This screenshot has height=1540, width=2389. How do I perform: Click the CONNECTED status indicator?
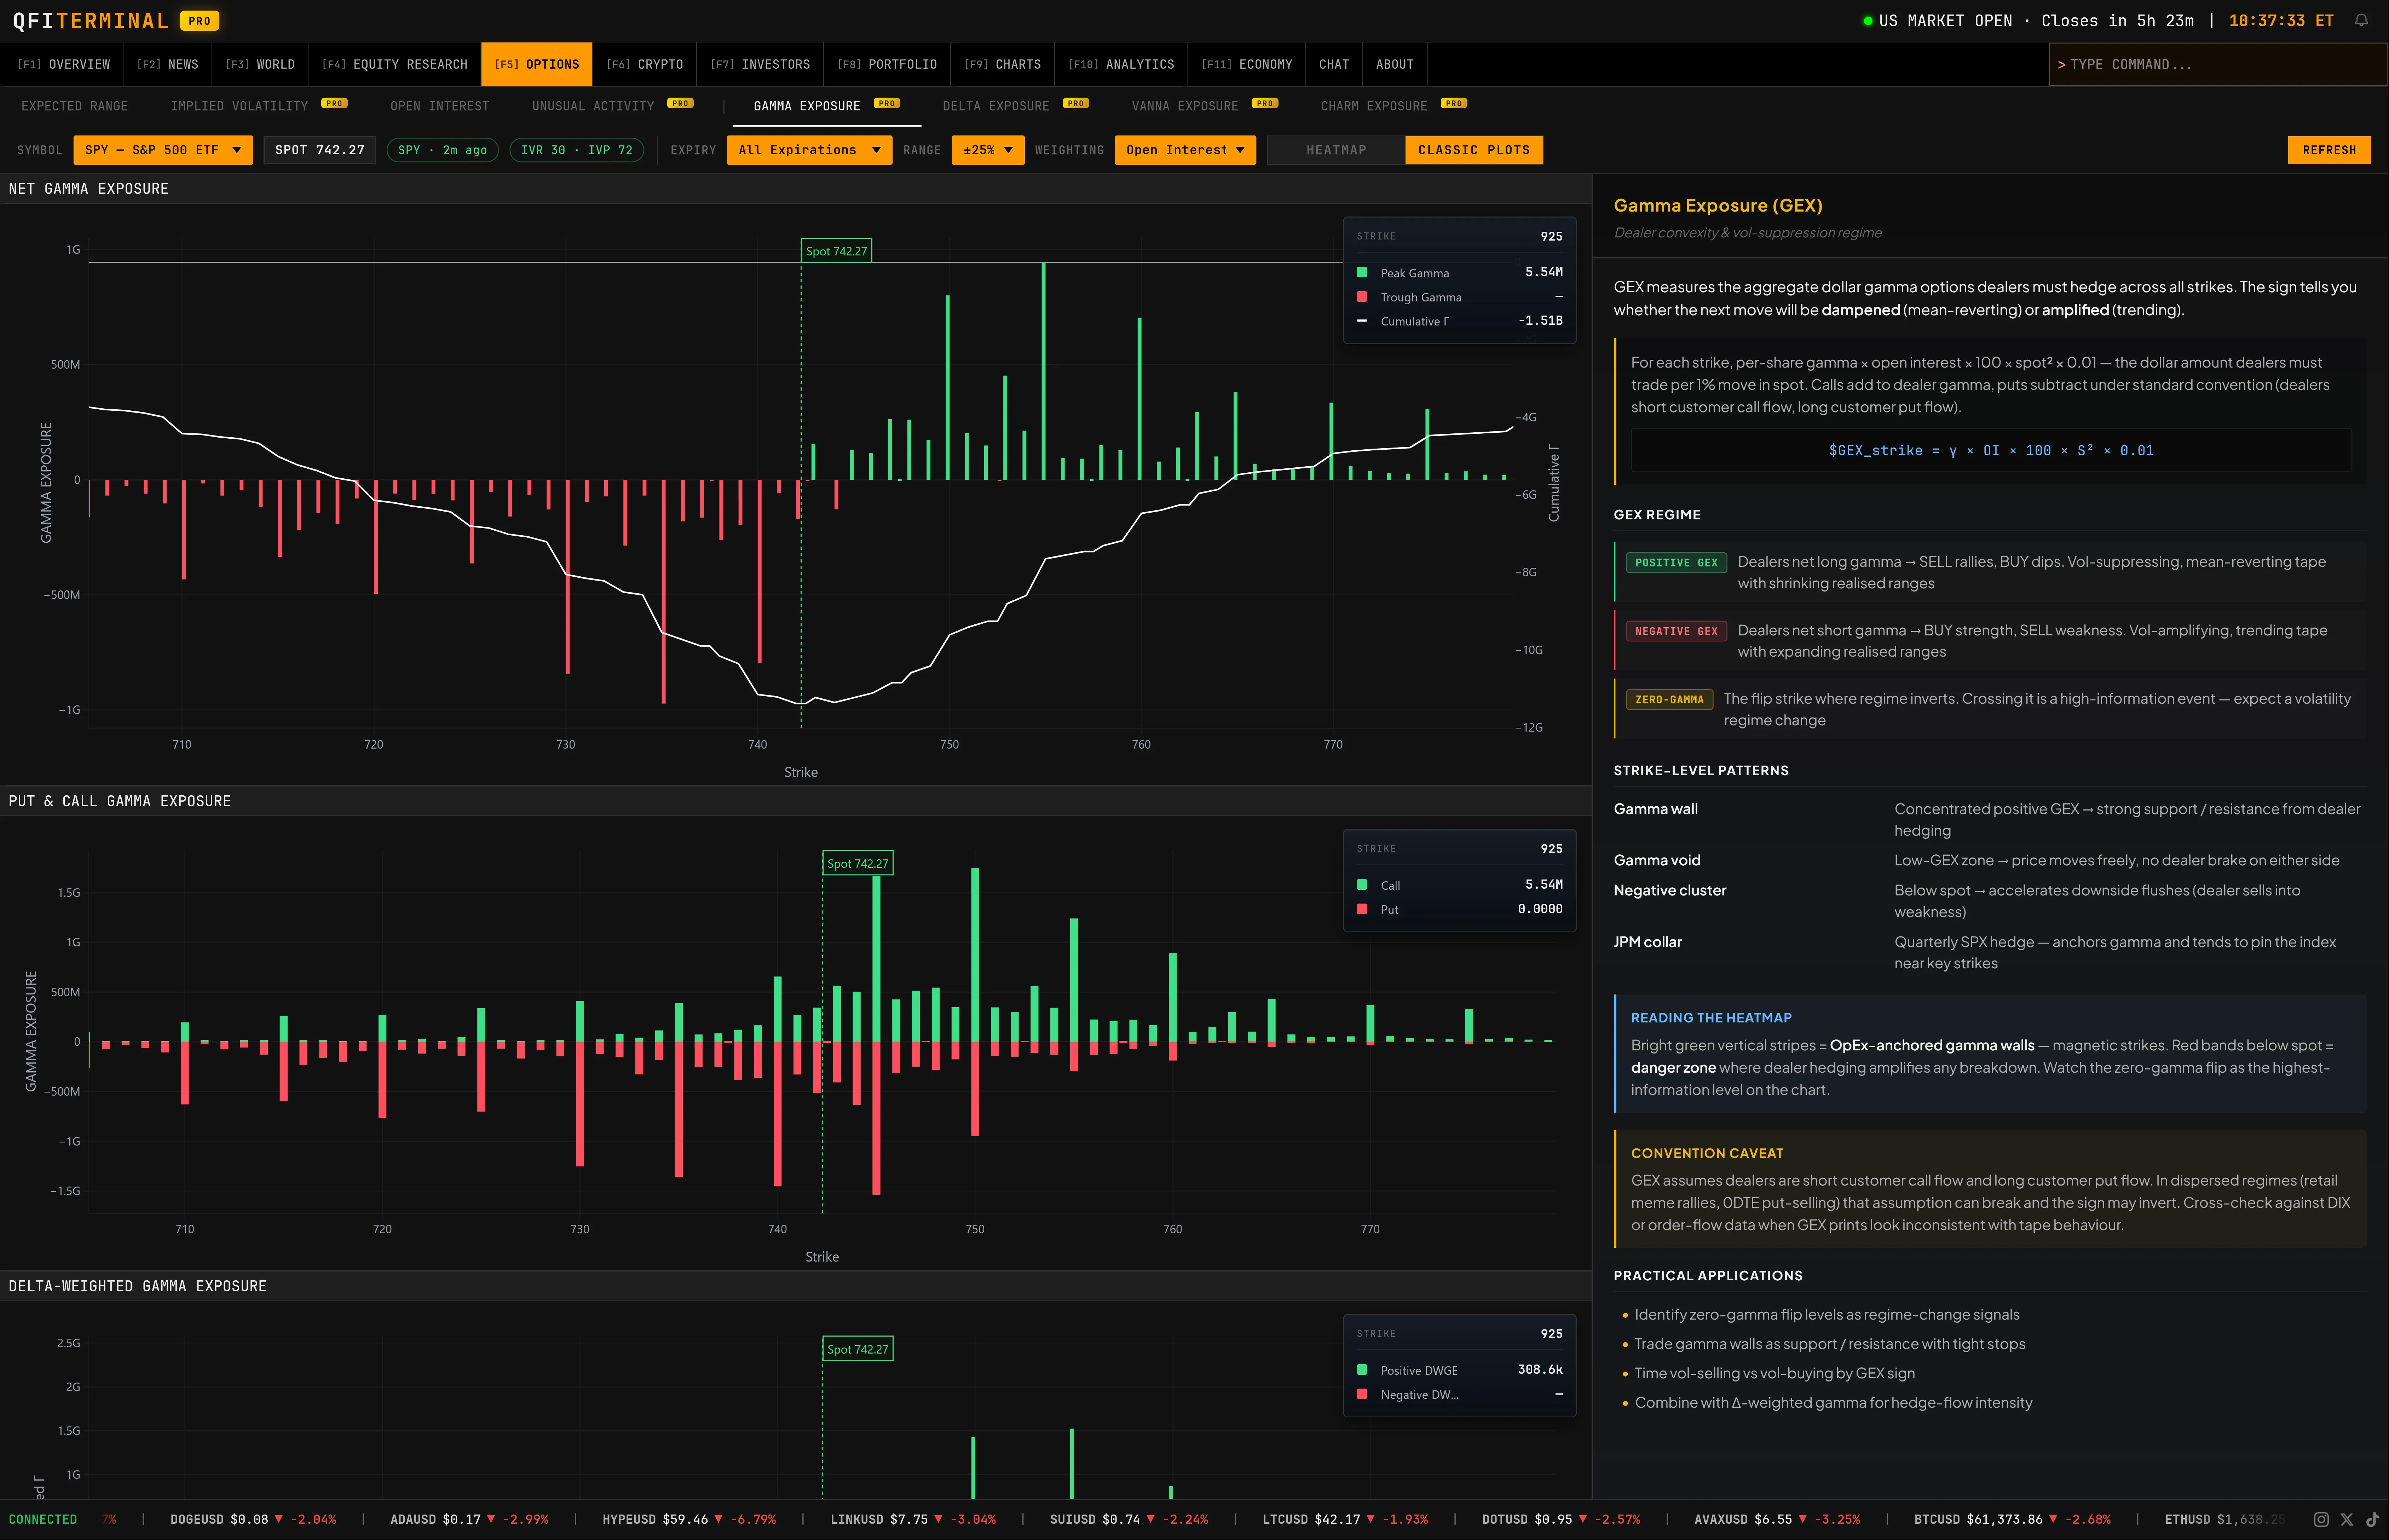point(43,1519)
